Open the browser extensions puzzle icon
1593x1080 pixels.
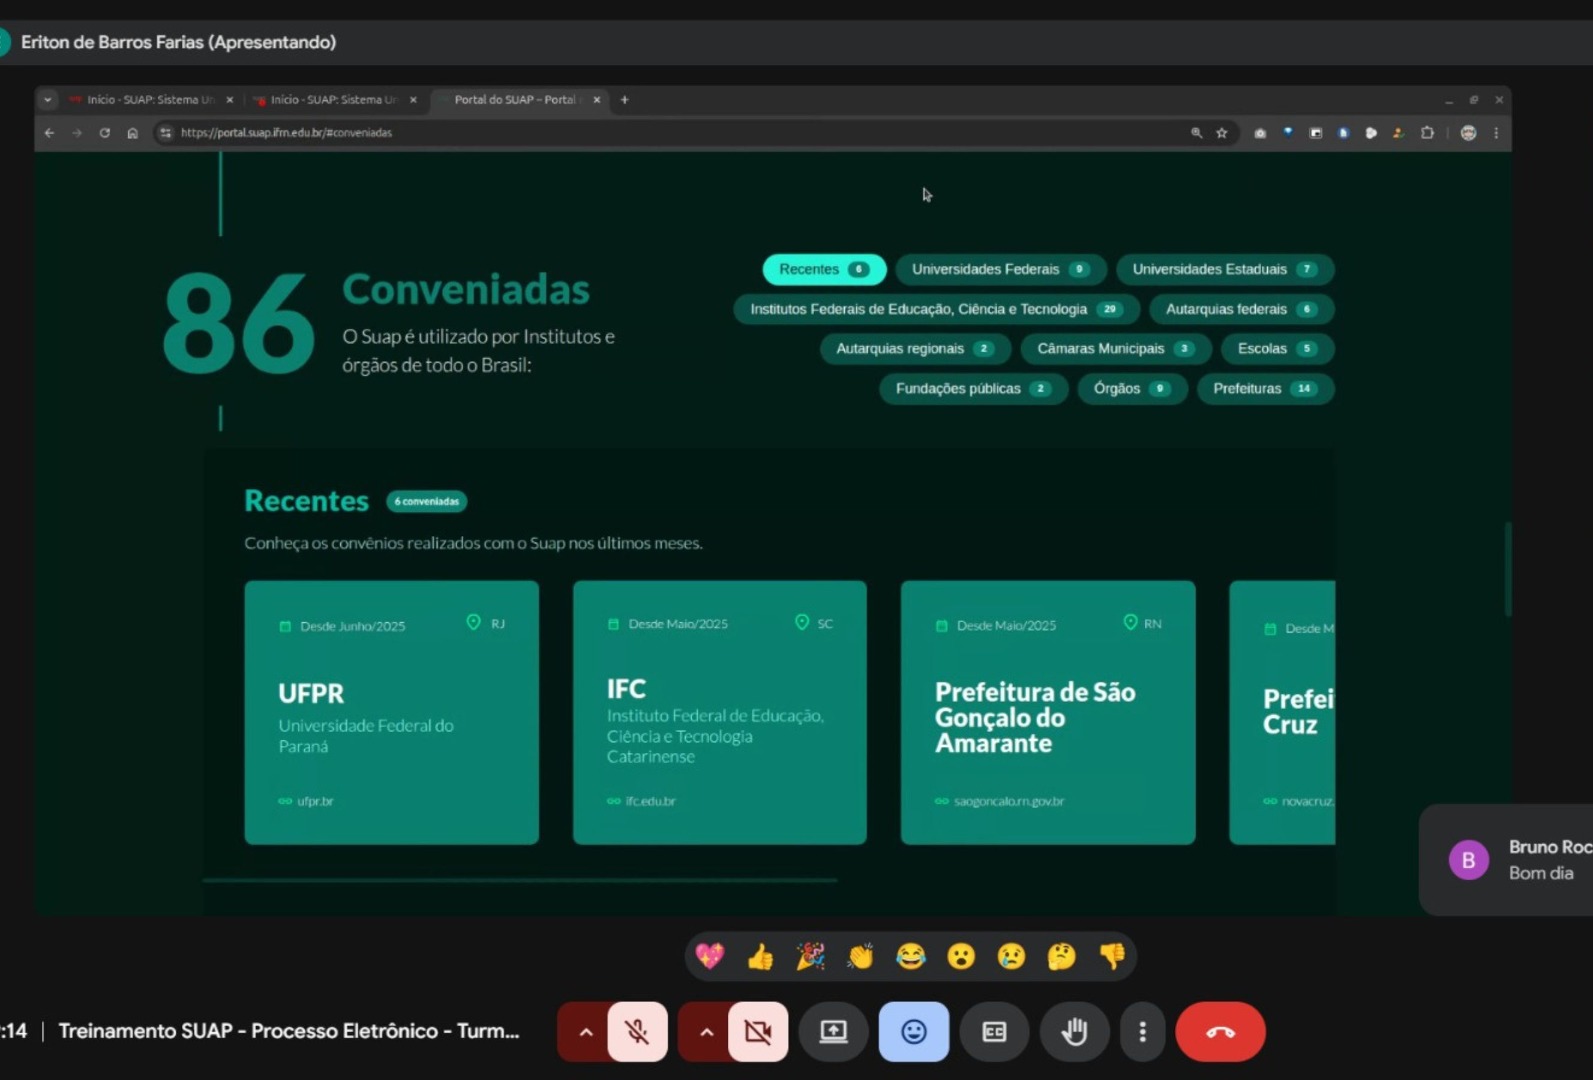[x=1427, y=133]
